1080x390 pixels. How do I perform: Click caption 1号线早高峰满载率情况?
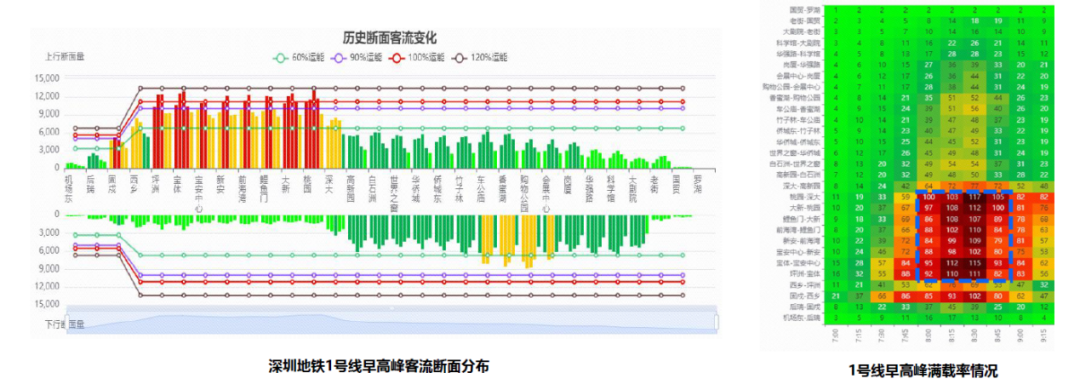(922, 370)
